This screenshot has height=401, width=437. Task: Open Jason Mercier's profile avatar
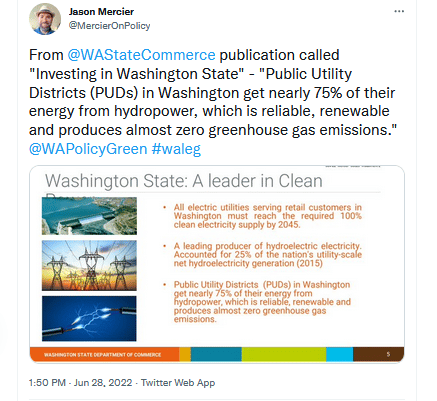pos(45,19)
